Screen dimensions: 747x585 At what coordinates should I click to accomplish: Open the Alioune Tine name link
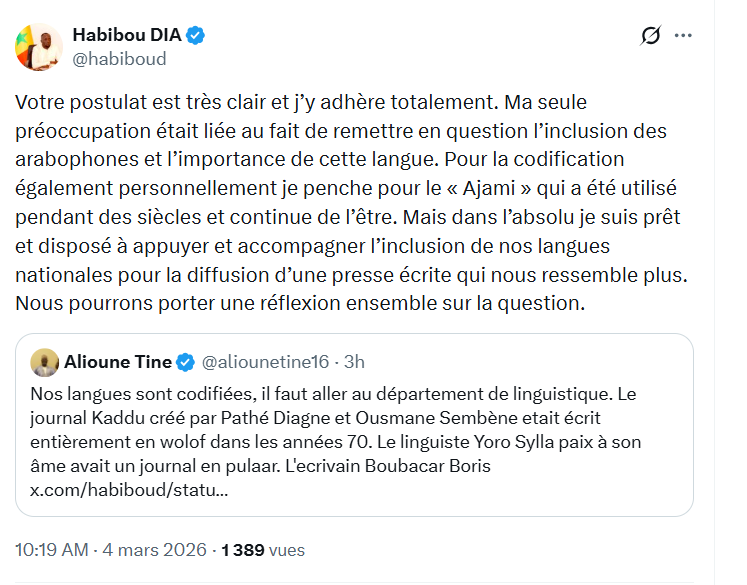tap(117, 362)
